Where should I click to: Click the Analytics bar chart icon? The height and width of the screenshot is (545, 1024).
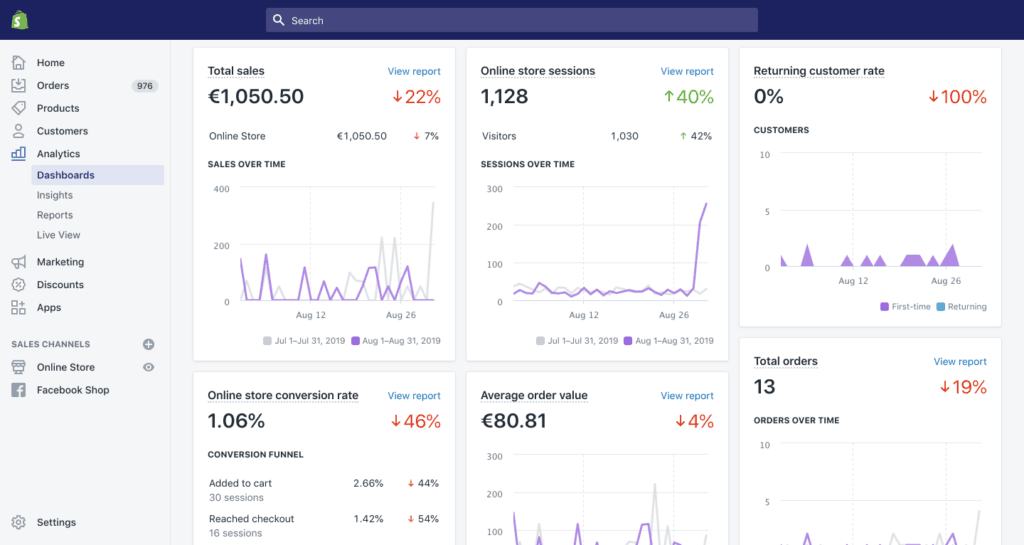pos(18,154)
